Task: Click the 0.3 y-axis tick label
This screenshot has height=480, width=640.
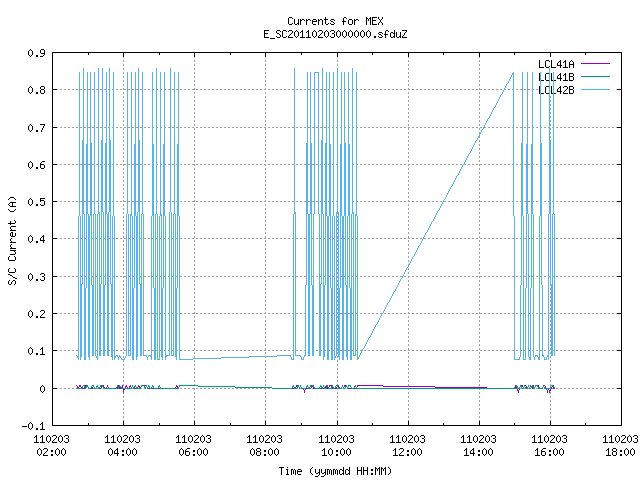Action: pos(37,277)
